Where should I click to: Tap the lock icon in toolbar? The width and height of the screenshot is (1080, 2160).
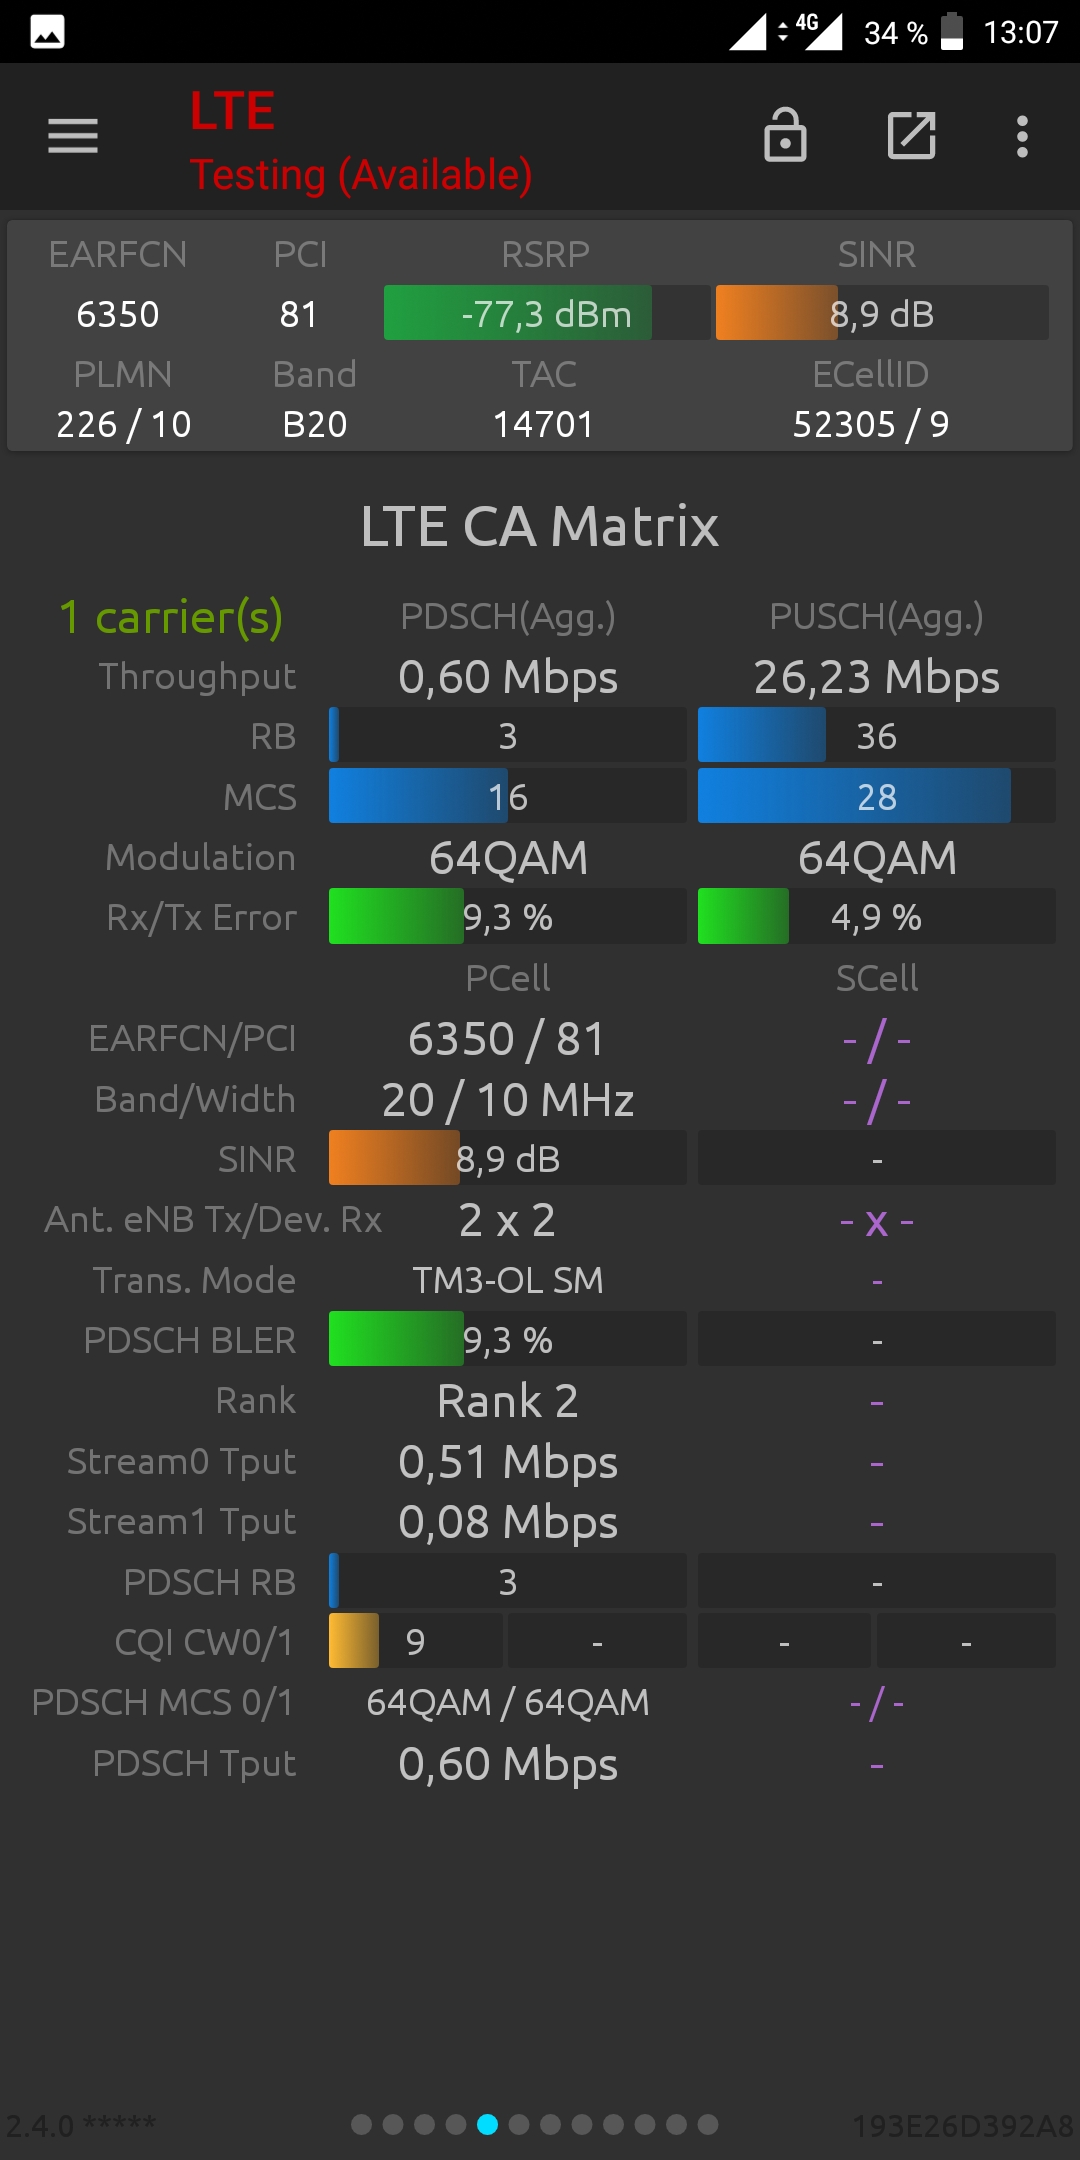pyautogui.click(x=785, y=135)
